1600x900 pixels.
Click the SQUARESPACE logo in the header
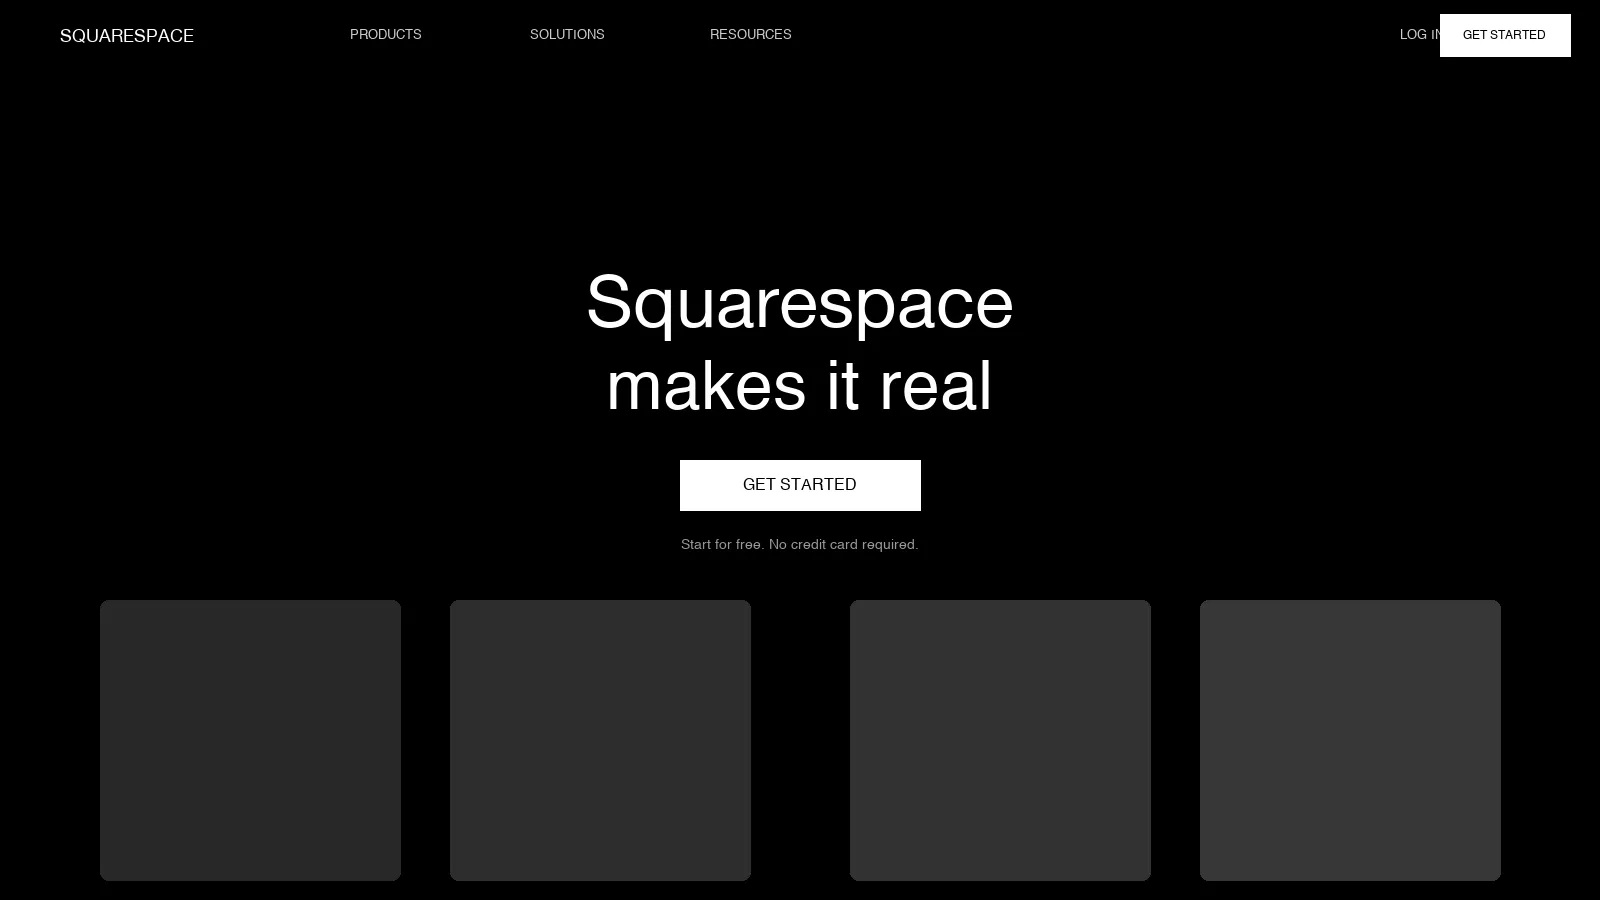click(x=127, y=36)
